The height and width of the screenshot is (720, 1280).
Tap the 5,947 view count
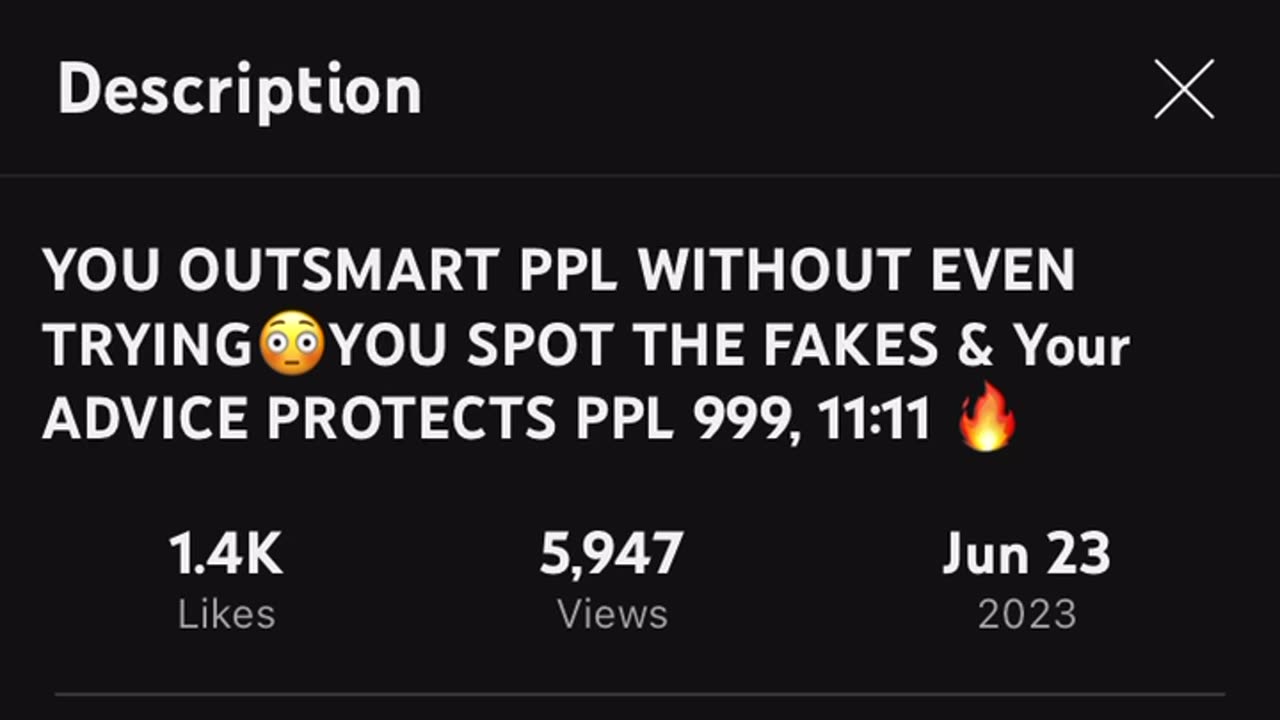coord(612,554)
